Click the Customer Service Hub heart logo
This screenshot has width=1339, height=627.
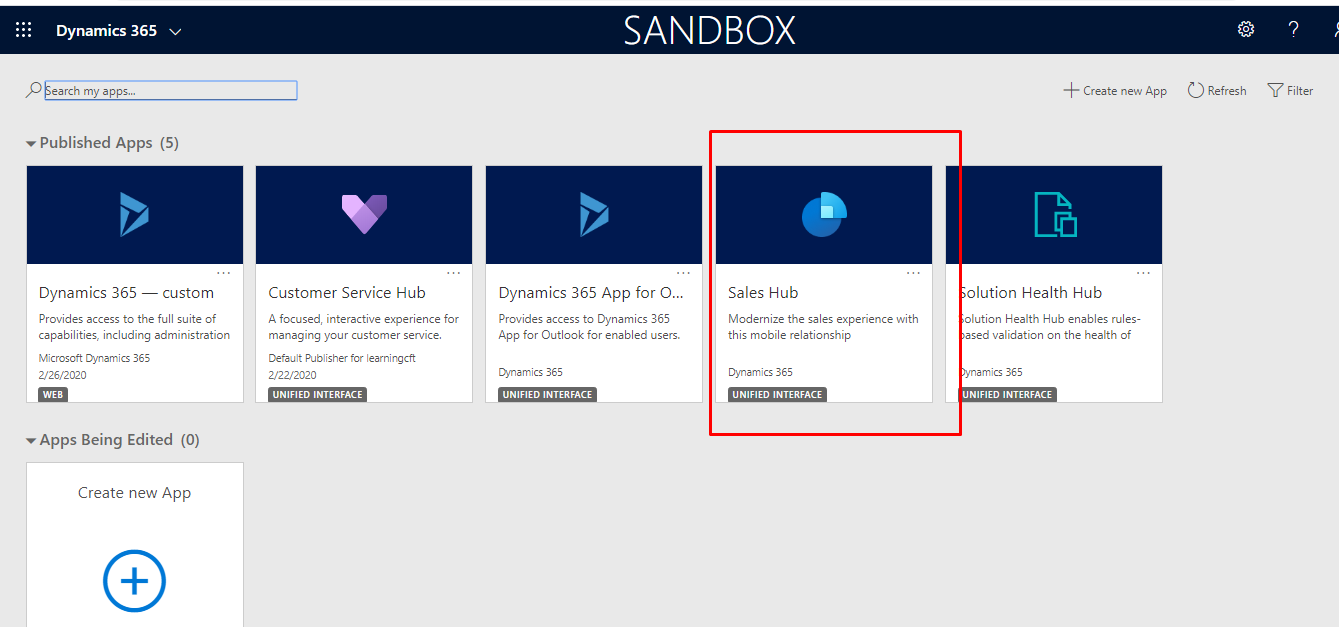click(x=364, y=214)
